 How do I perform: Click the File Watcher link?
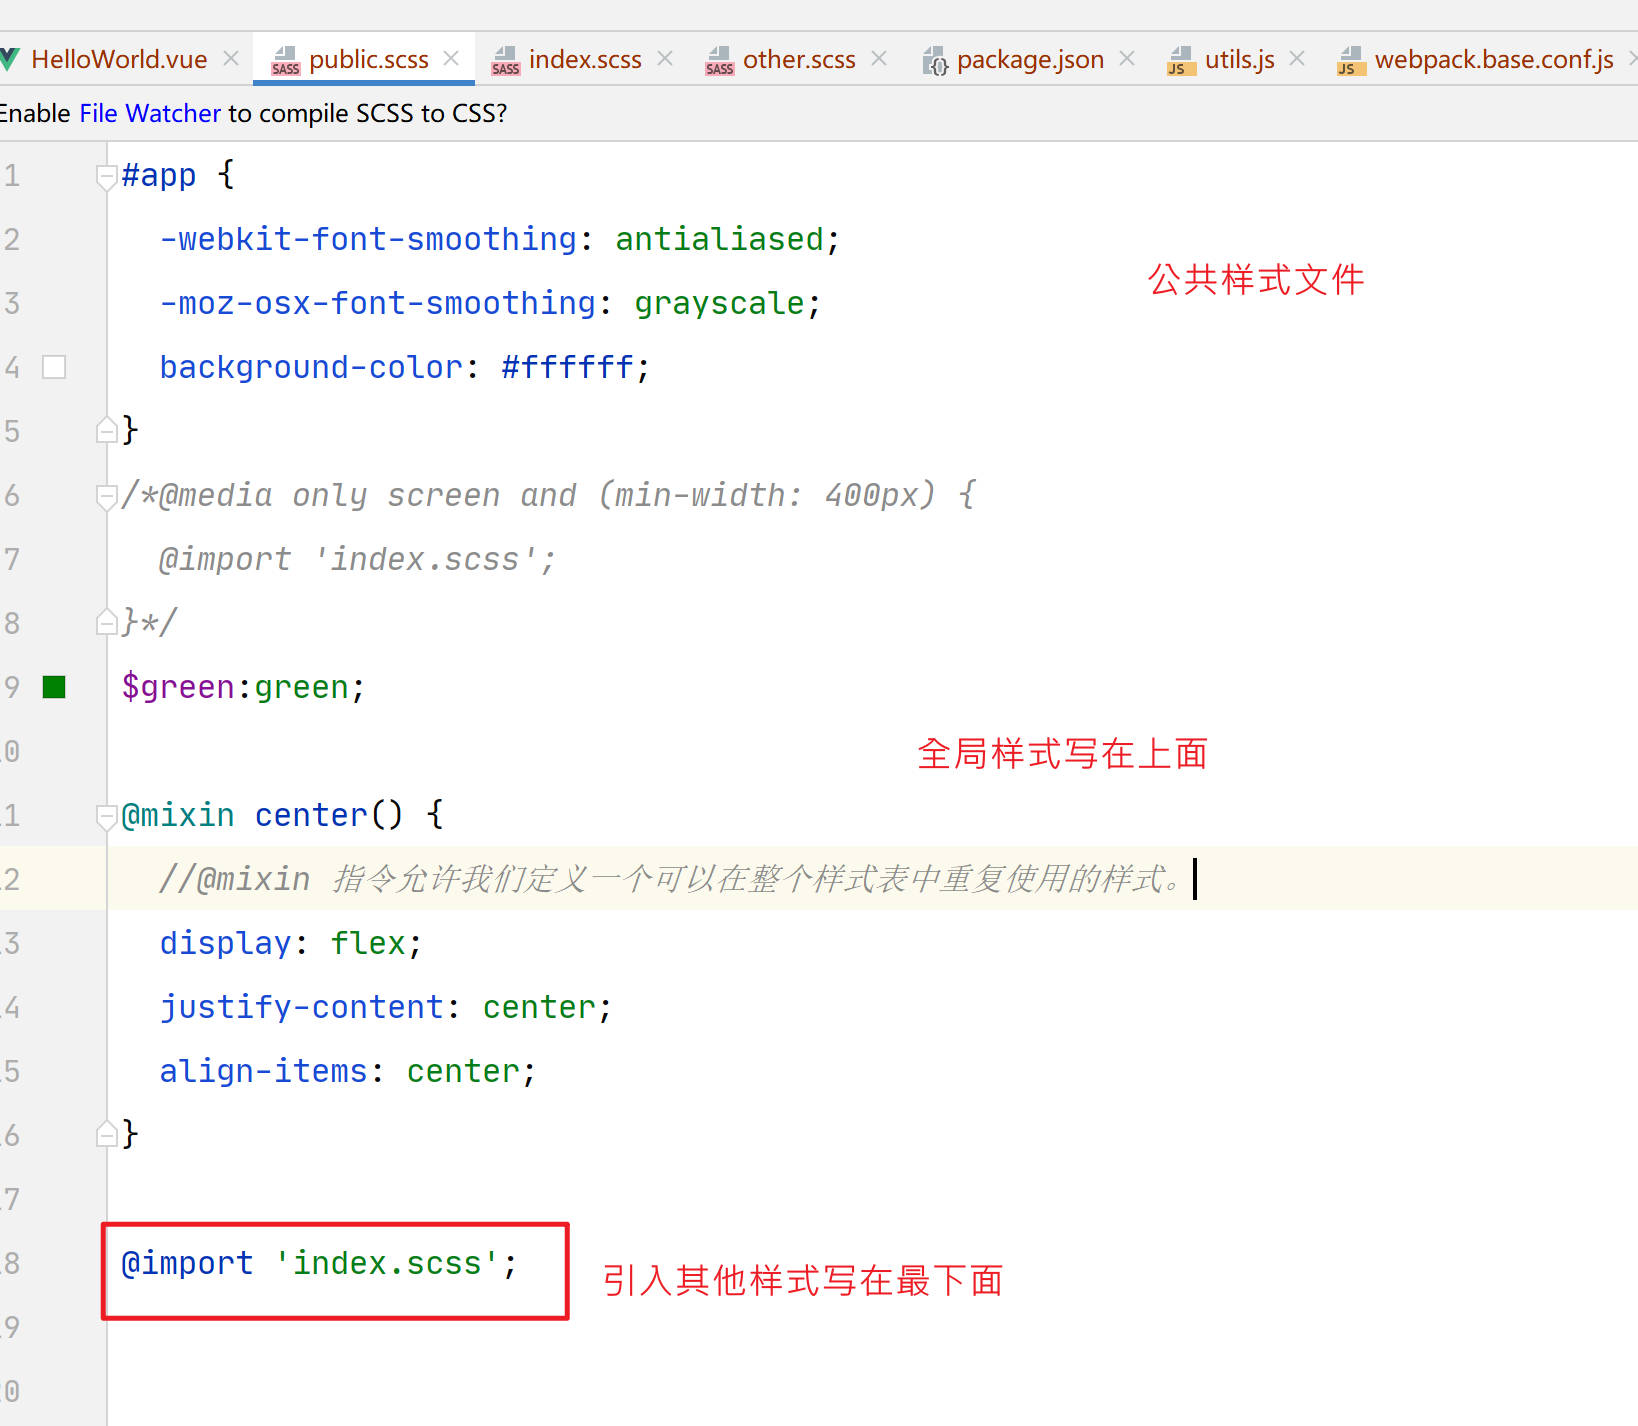[150, 113]
